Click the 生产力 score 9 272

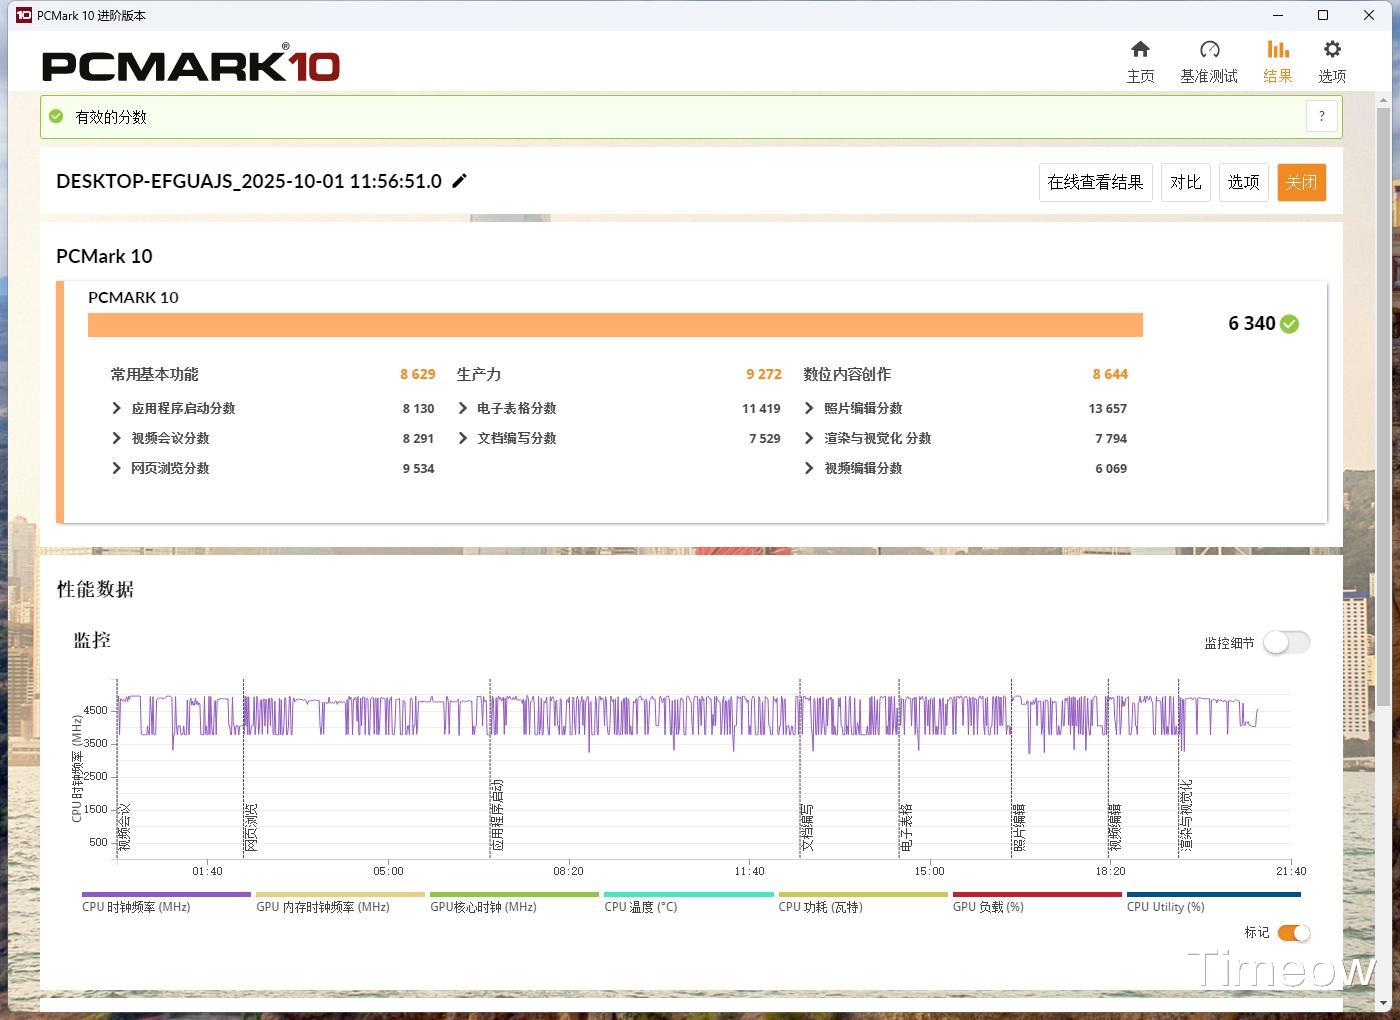click(x=764, y=374)
